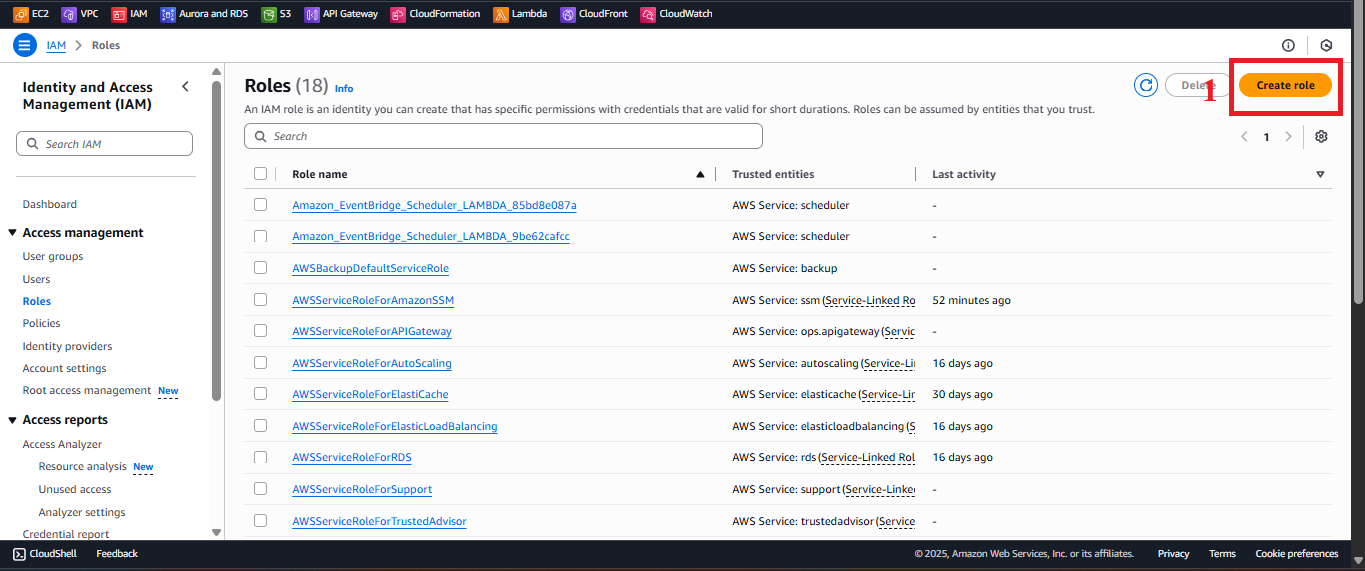Viewport: 1365px width, 571px height.
Task: Open Lambda service shortcut
Action: [x=520, y=14]
